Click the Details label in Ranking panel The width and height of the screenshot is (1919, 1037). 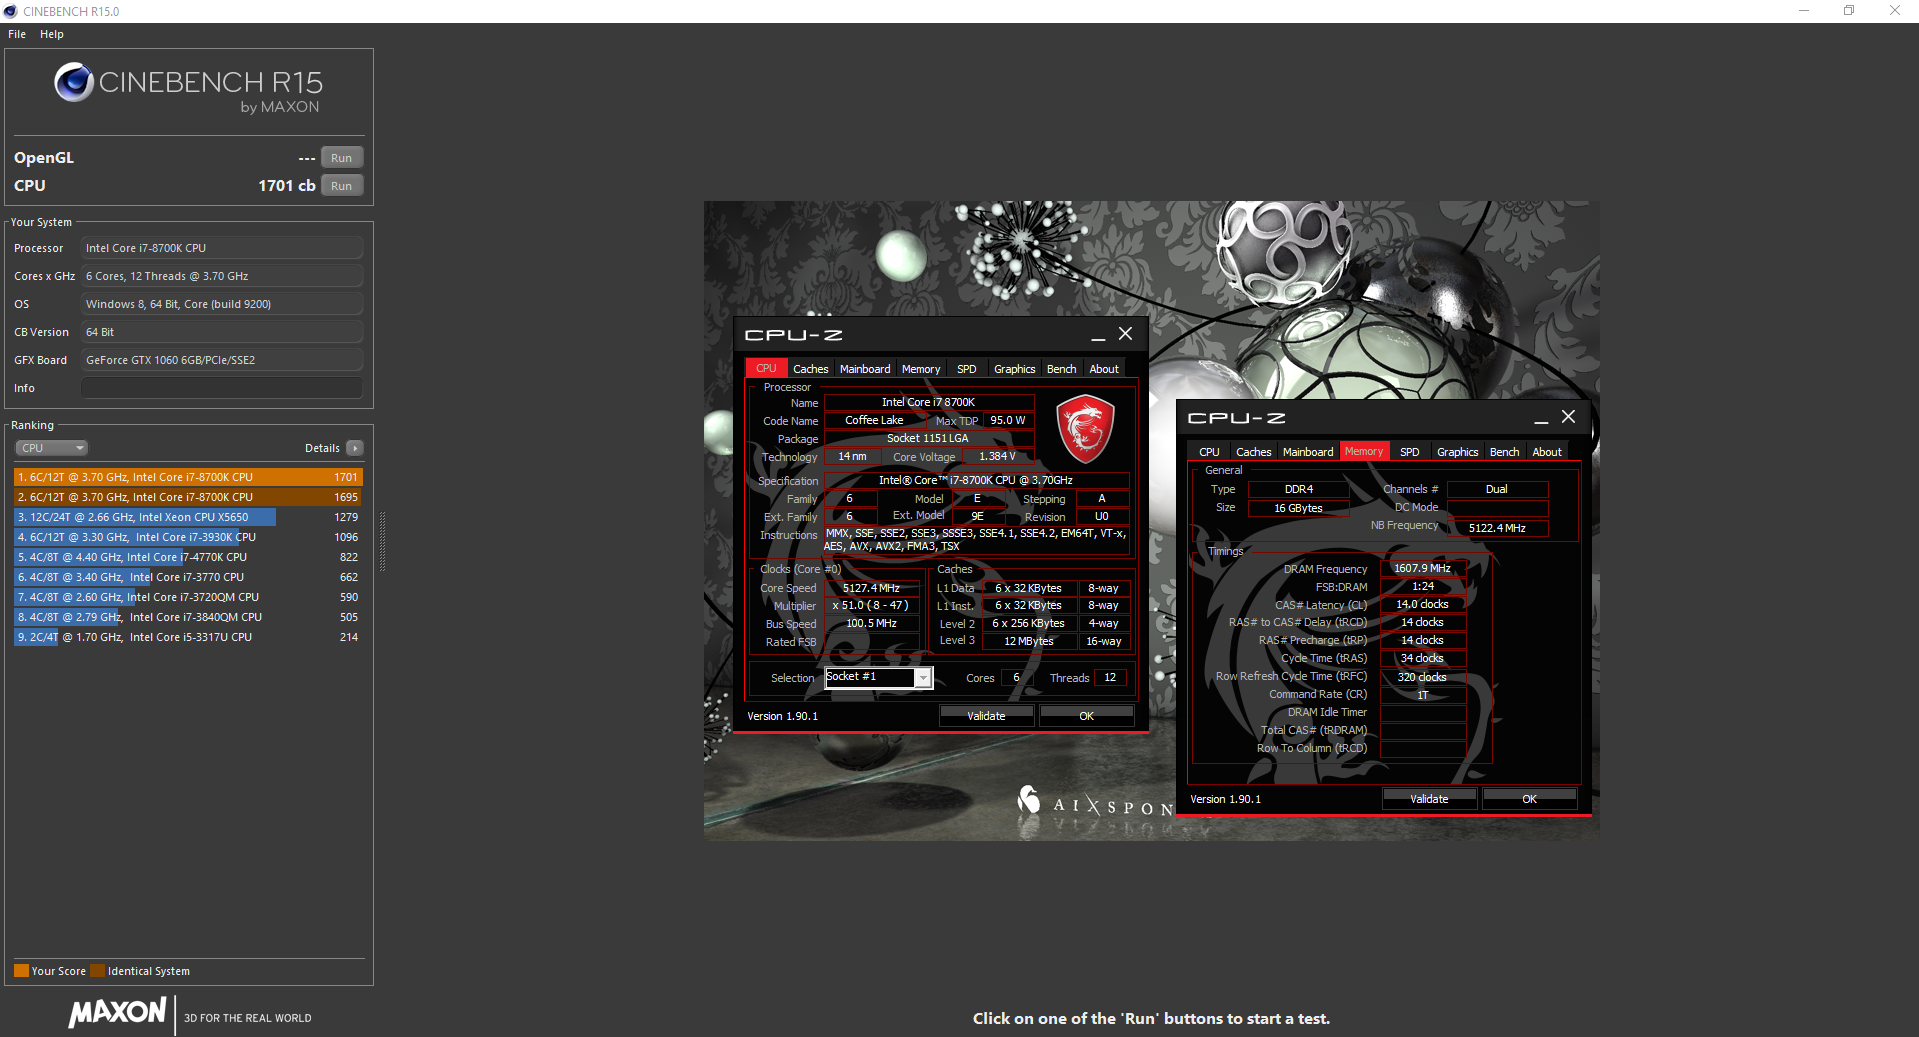coord(322,448)
